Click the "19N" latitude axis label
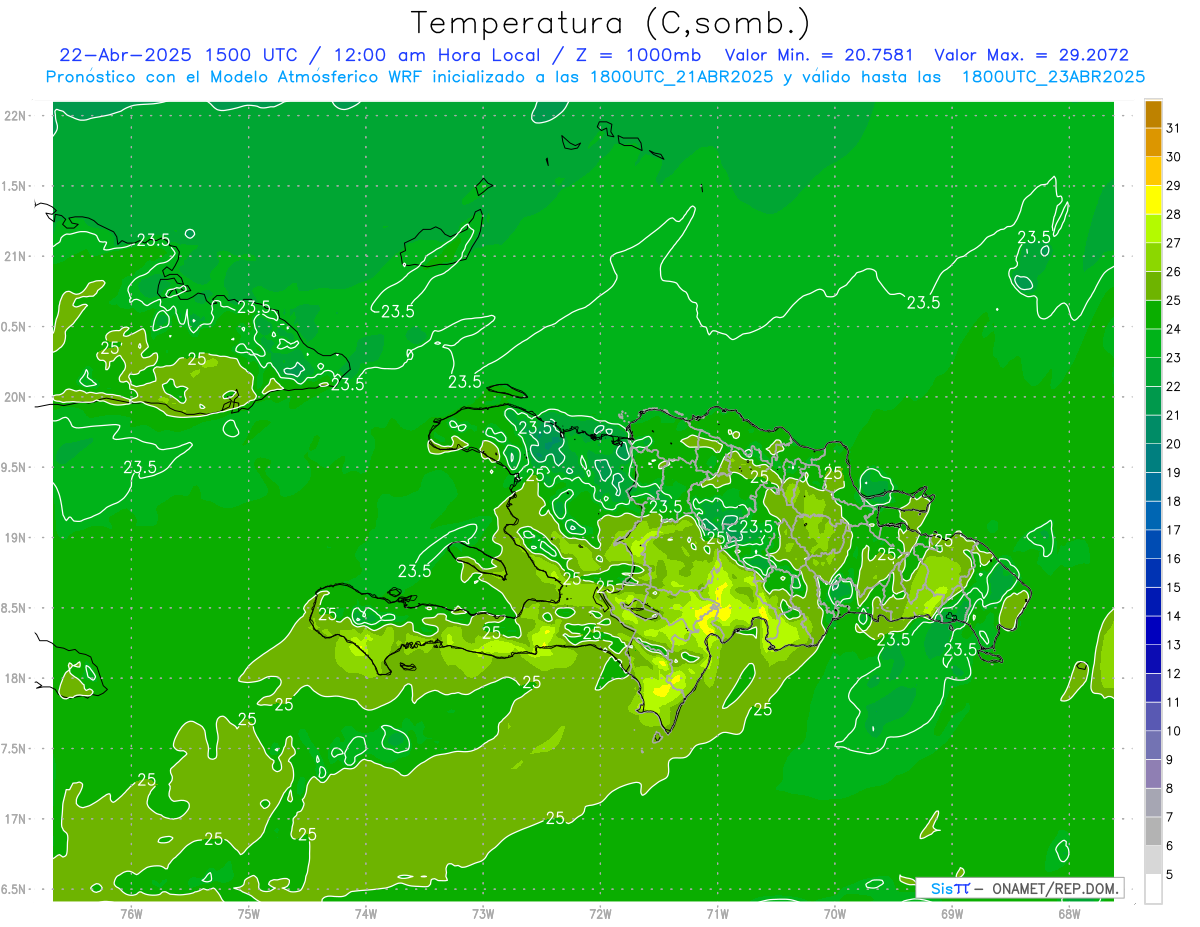1200x927 pixels. (14, 537)
